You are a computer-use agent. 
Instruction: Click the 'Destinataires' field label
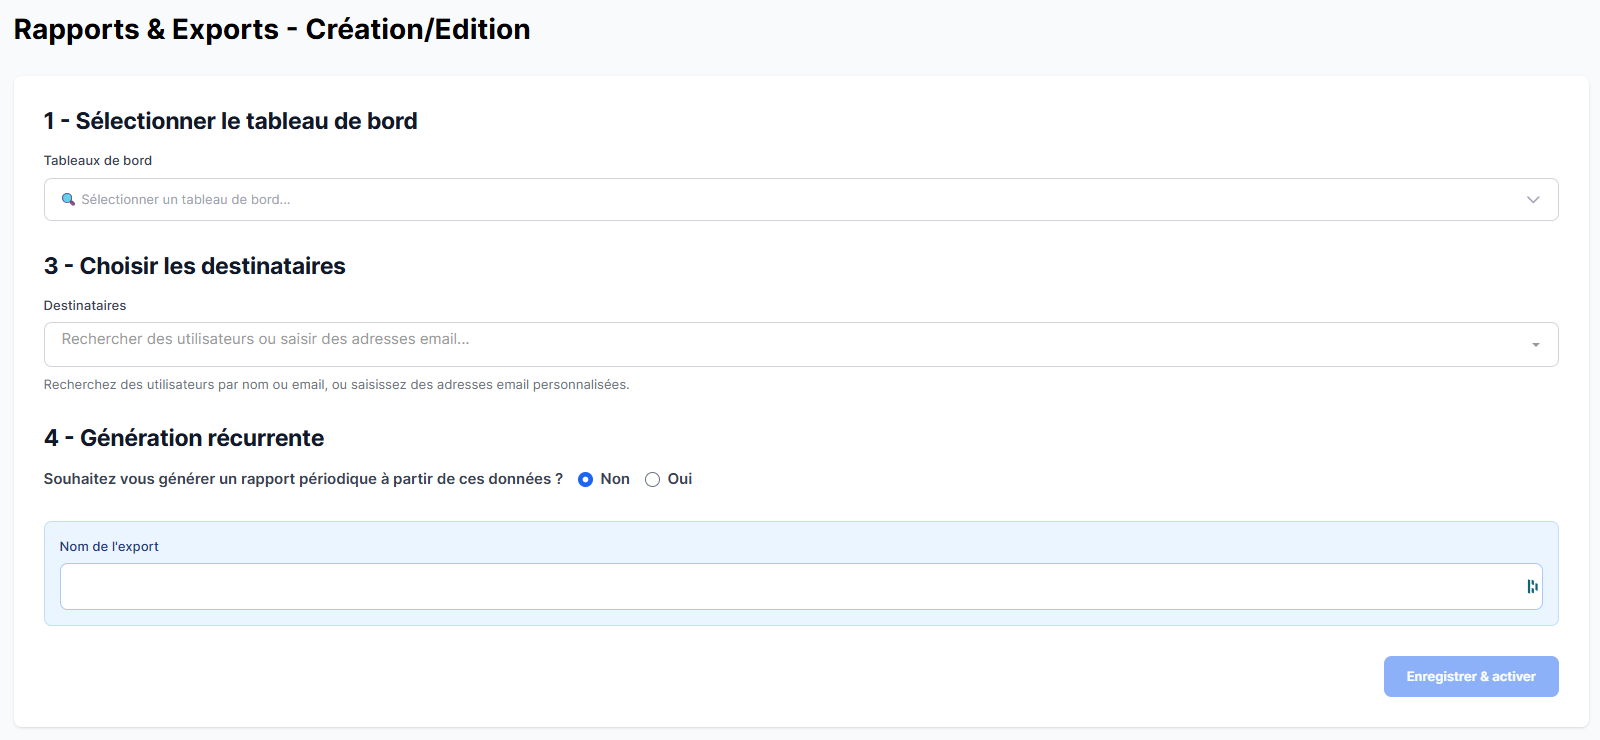(x=85, y=306)
